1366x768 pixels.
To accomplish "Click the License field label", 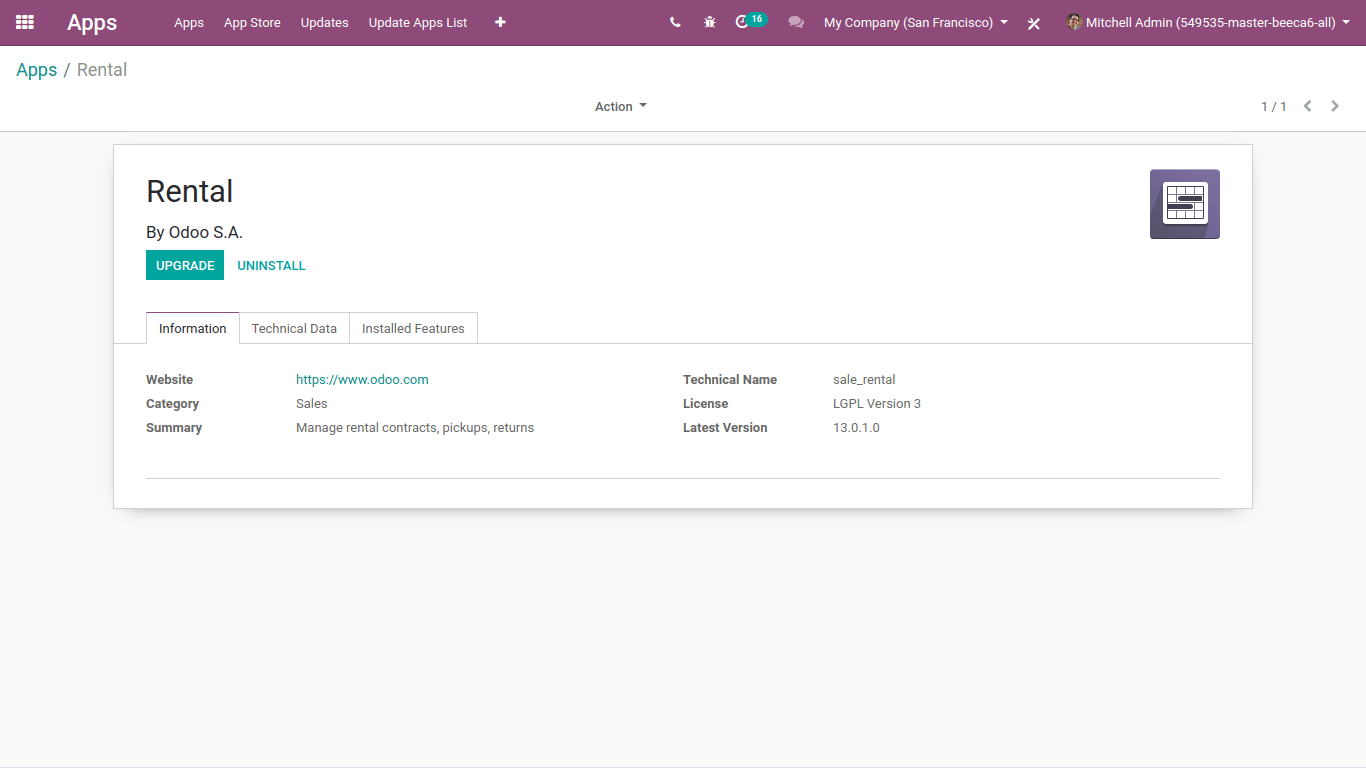I will click(706, 404).
